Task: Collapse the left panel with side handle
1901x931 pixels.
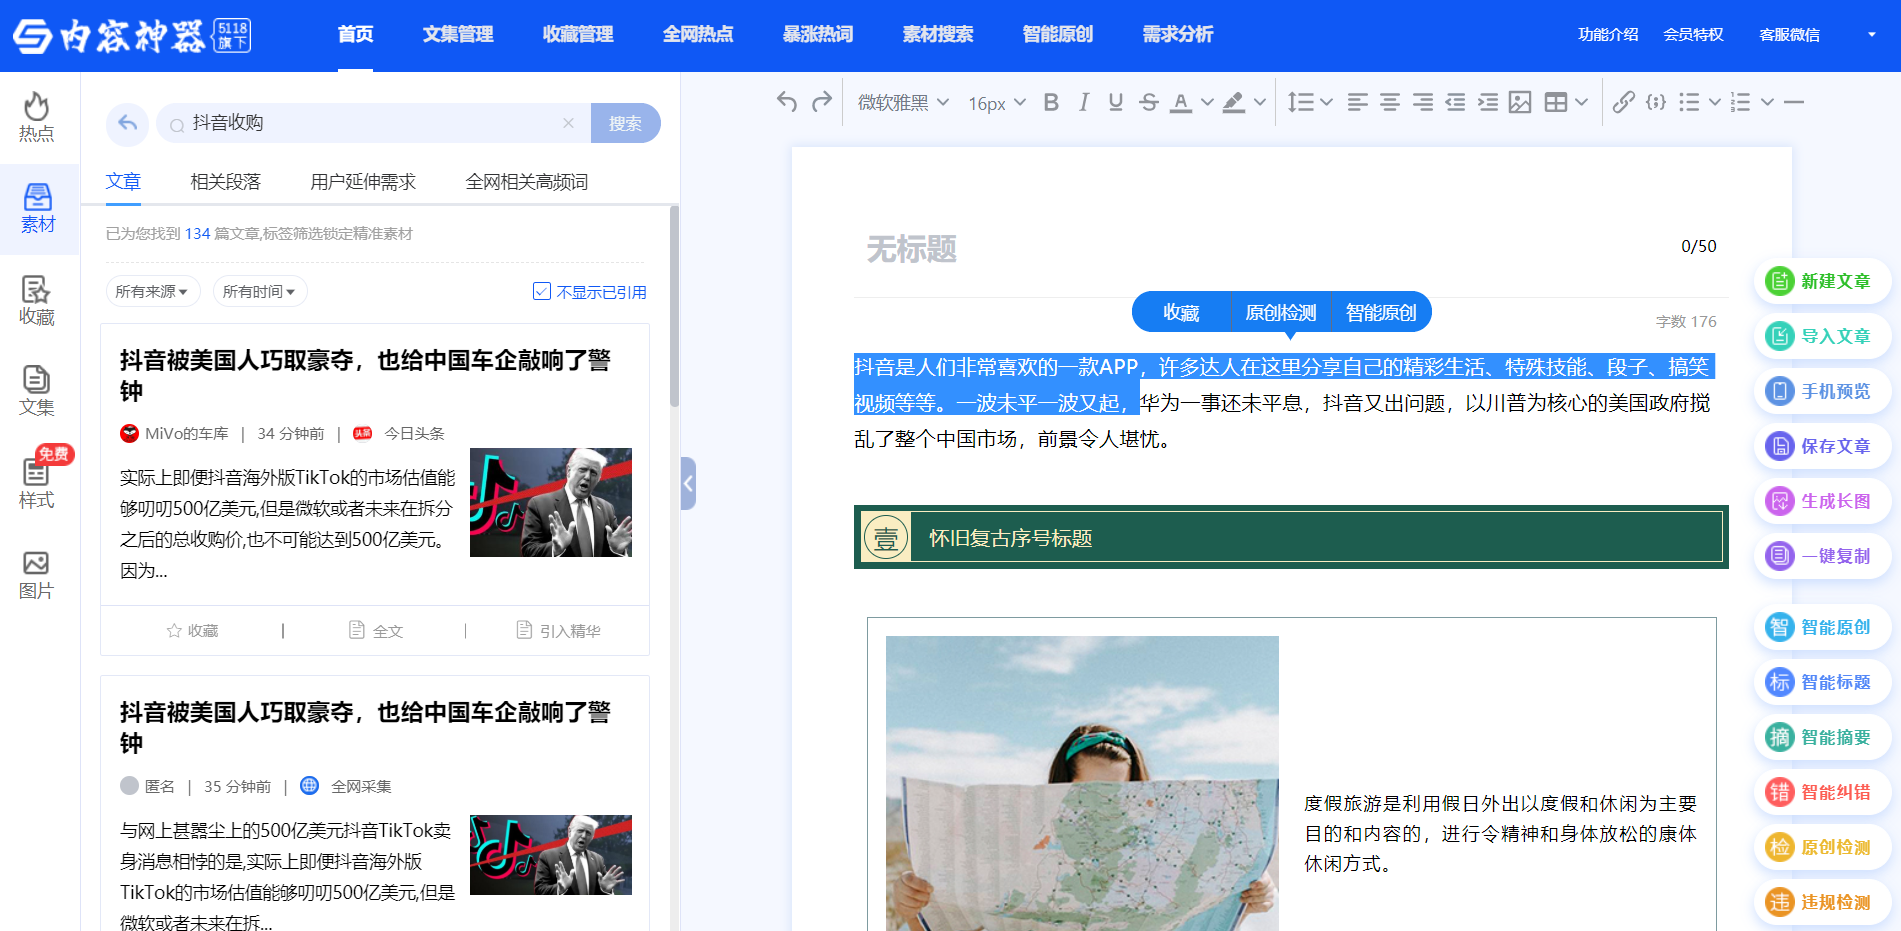Action: click(x=688, y=484)
